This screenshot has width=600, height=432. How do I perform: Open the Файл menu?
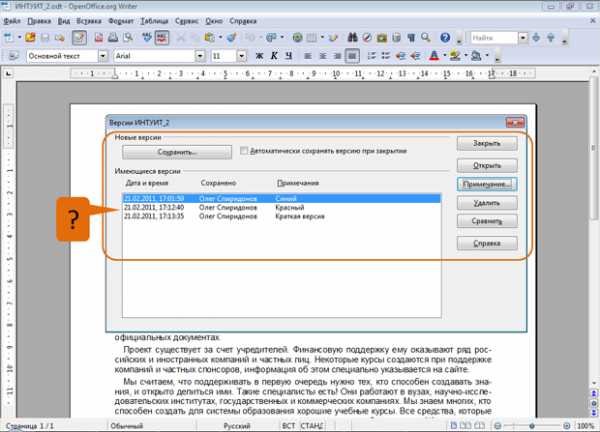pyautogui.click(x=12, y=21)
